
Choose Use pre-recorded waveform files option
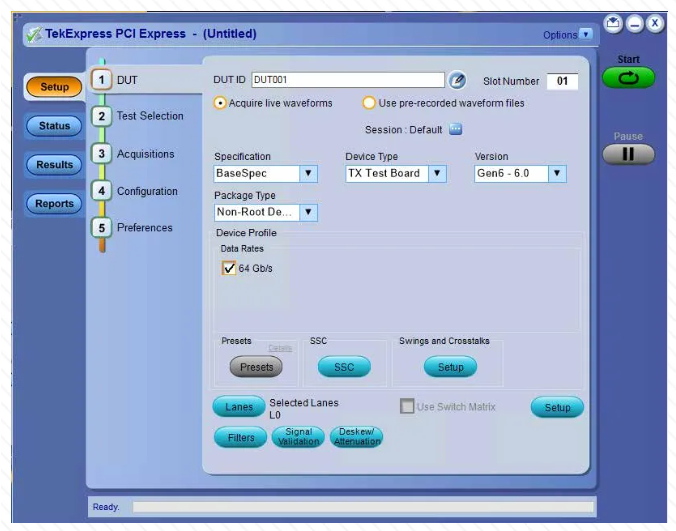(369, 103)
